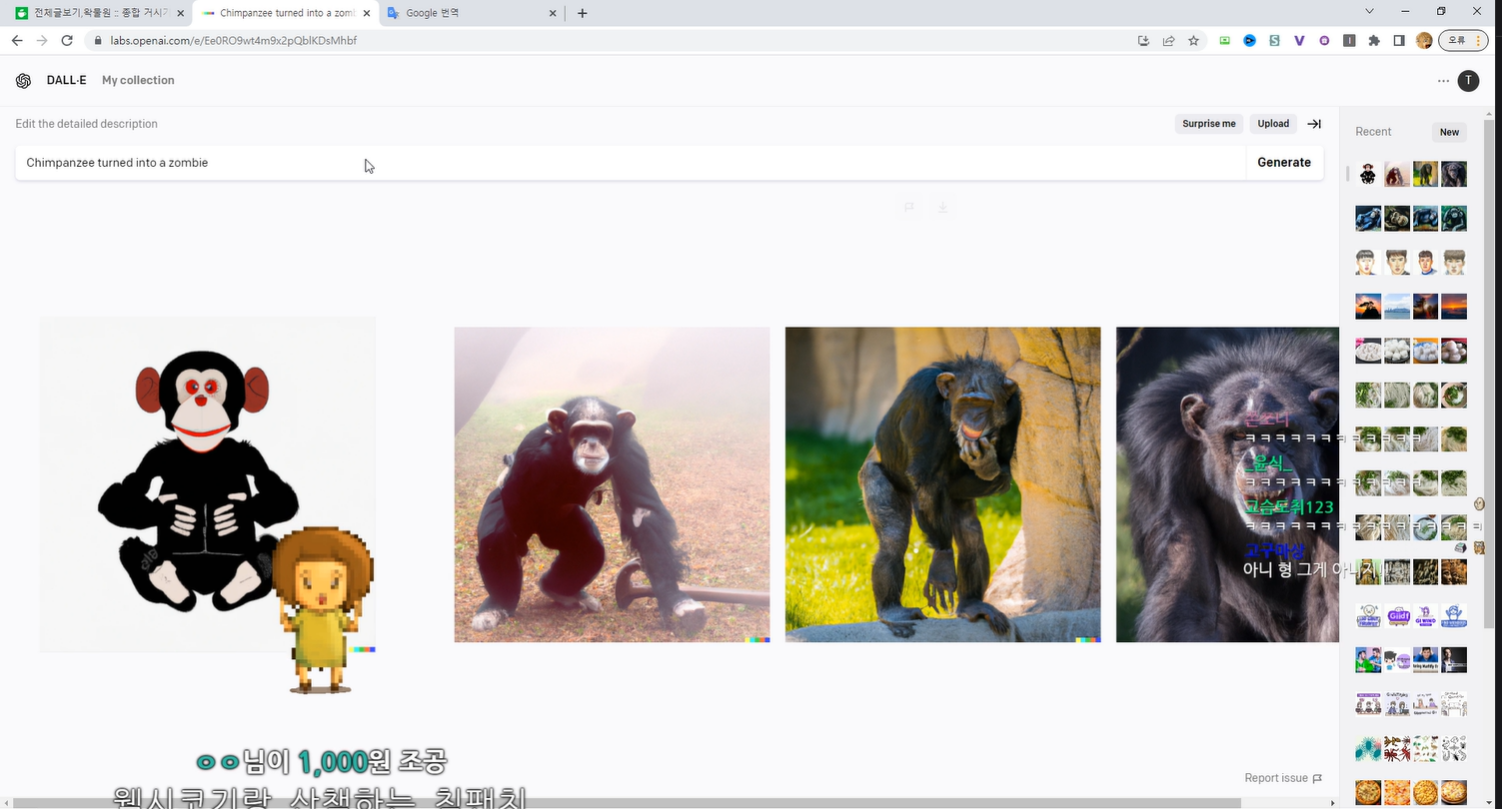Click the Chimpanzee turned into a zombie prompt field
The image size is (1502, 809).
(630, 163)
